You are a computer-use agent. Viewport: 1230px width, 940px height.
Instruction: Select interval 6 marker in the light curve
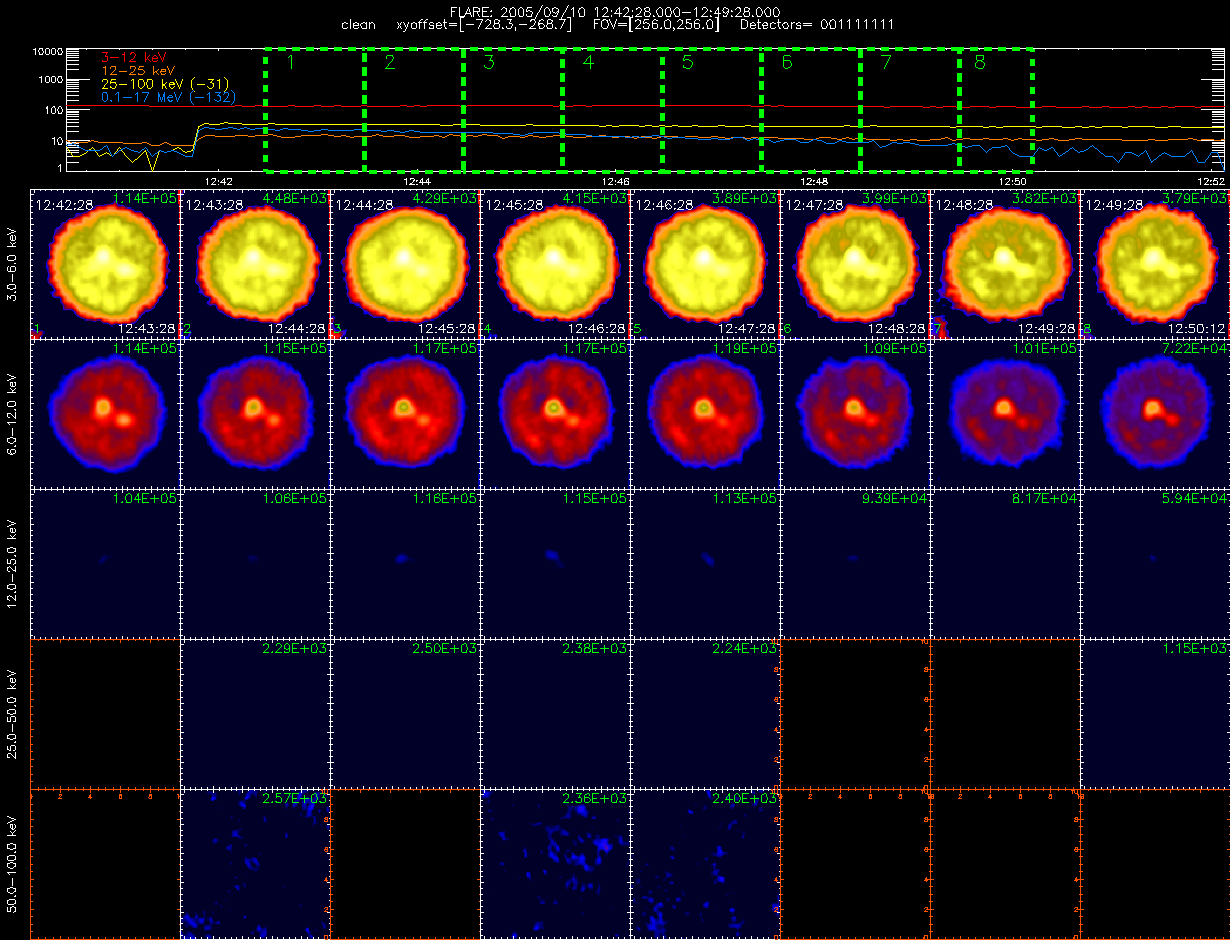tap(786, 64)
